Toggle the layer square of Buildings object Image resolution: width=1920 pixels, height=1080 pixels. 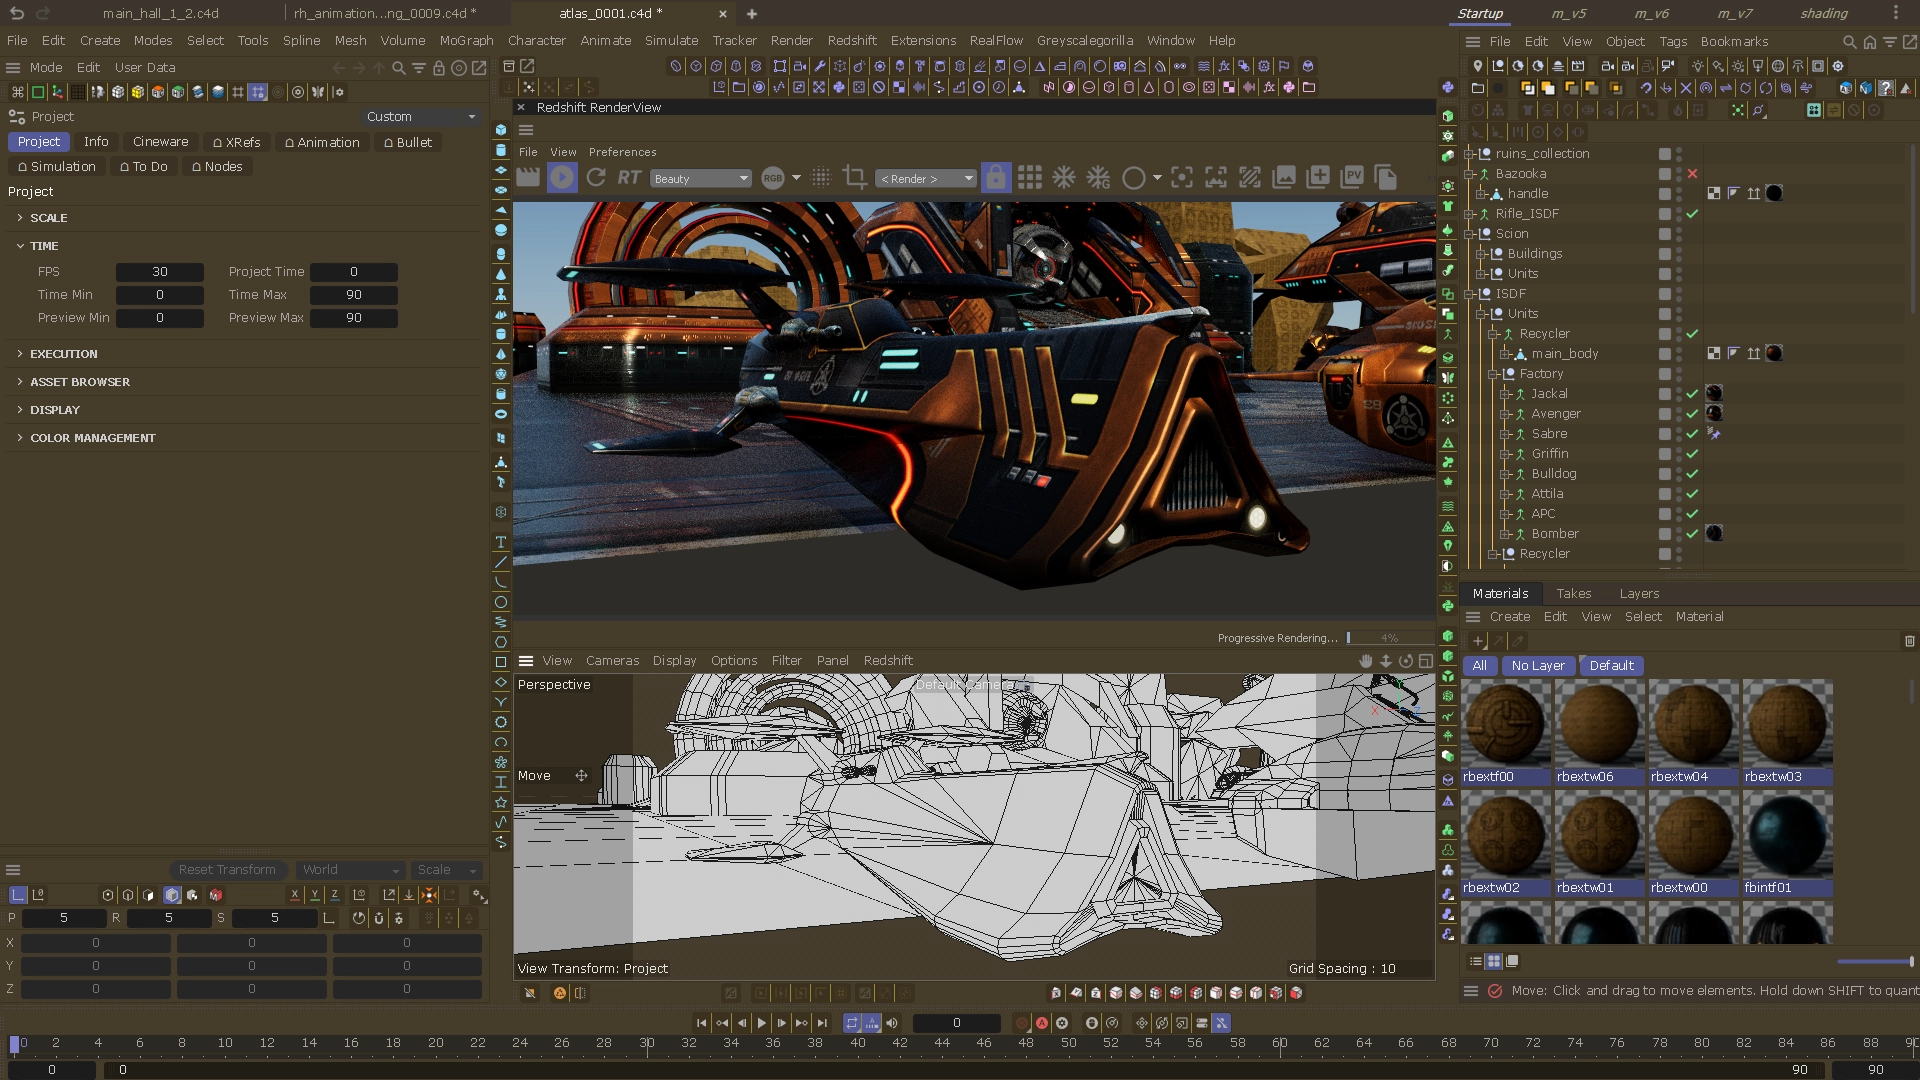(1664, 254)
